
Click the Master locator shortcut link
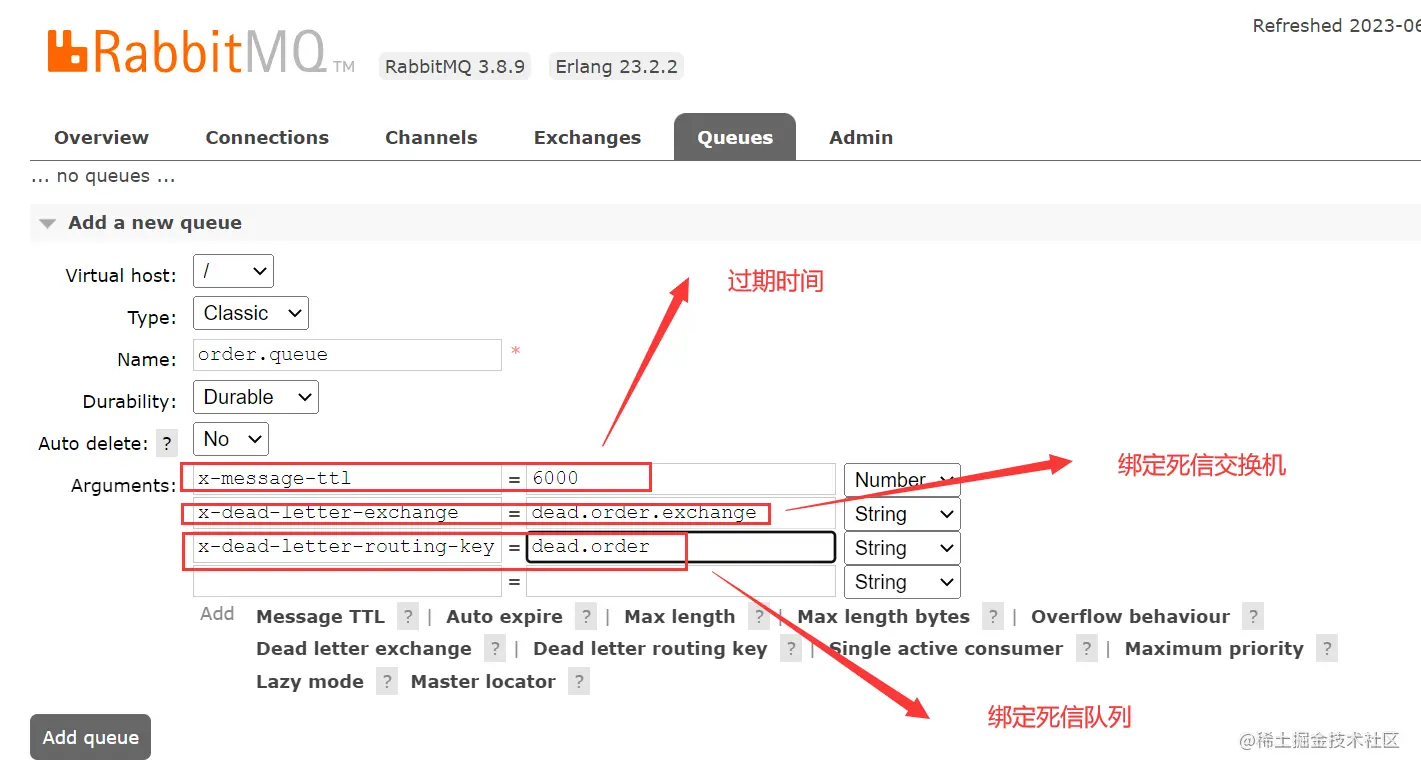[x=483, y=681]
